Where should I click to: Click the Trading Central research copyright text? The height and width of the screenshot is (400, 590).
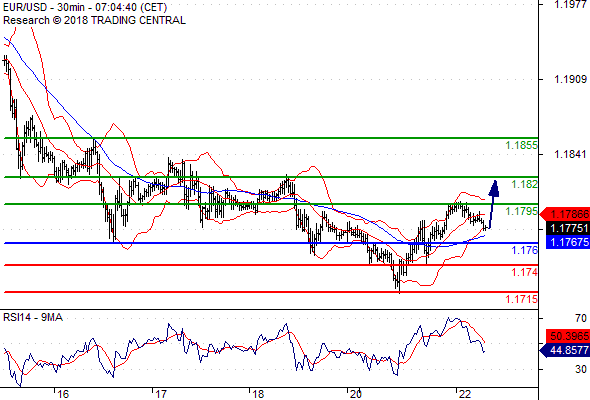(94, 20)
